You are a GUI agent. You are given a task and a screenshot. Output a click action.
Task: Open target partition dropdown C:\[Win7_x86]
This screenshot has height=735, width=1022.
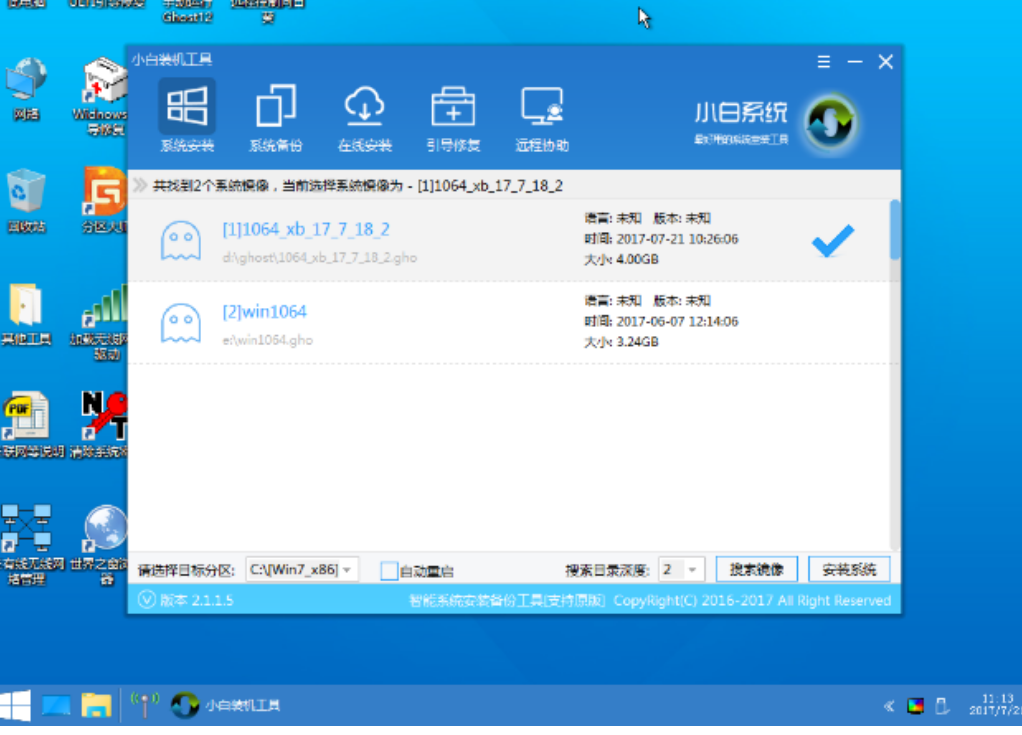tap(302, 570)
